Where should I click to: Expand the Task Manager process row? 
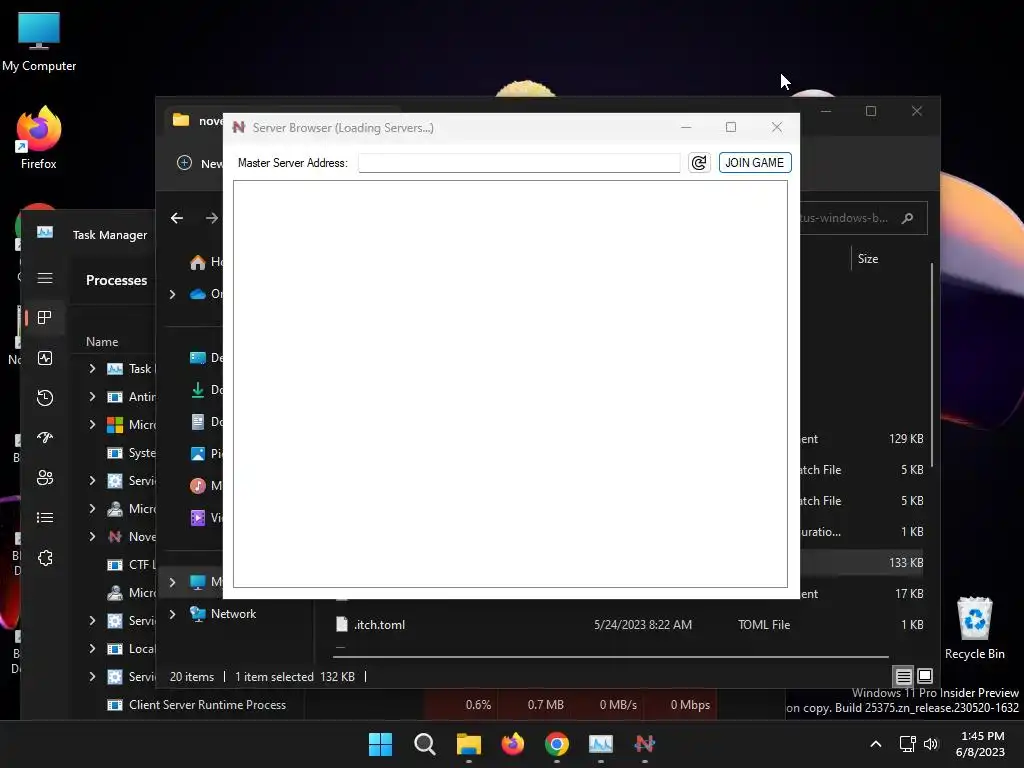pyautogui.click(x=92, y=369)
